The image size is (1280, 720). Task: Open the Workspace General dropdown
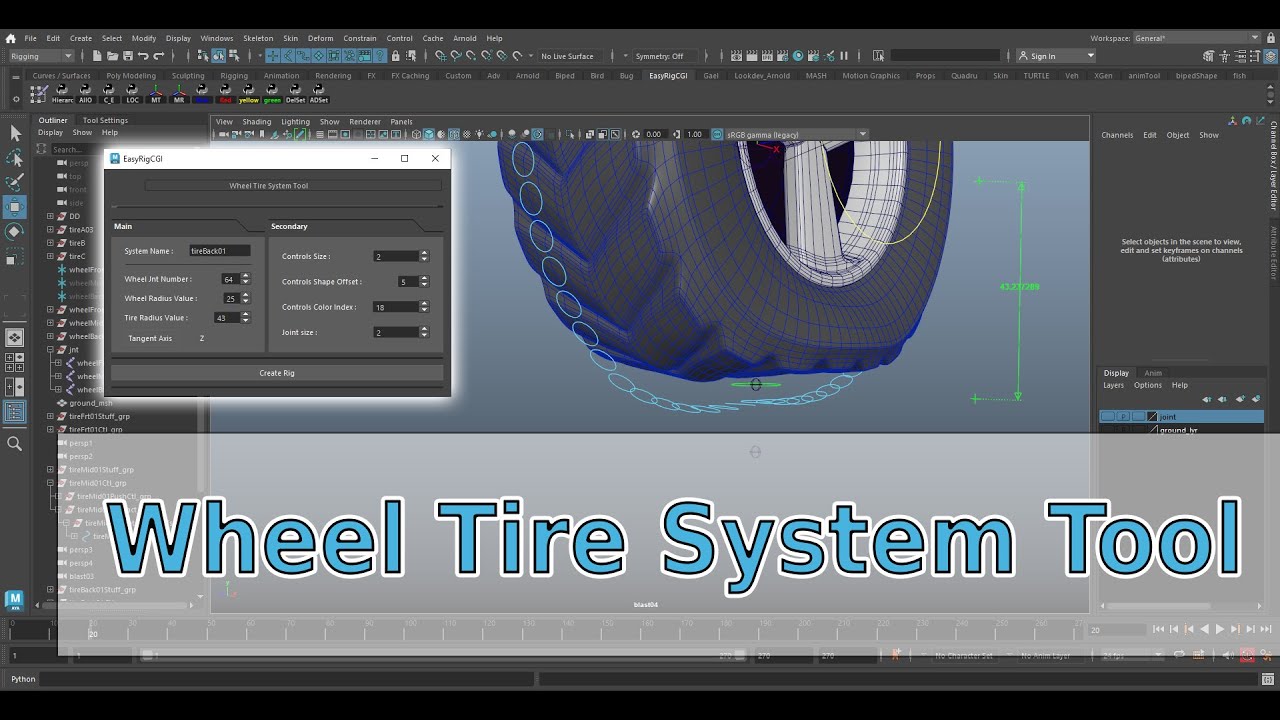[x=1197, y=38]
